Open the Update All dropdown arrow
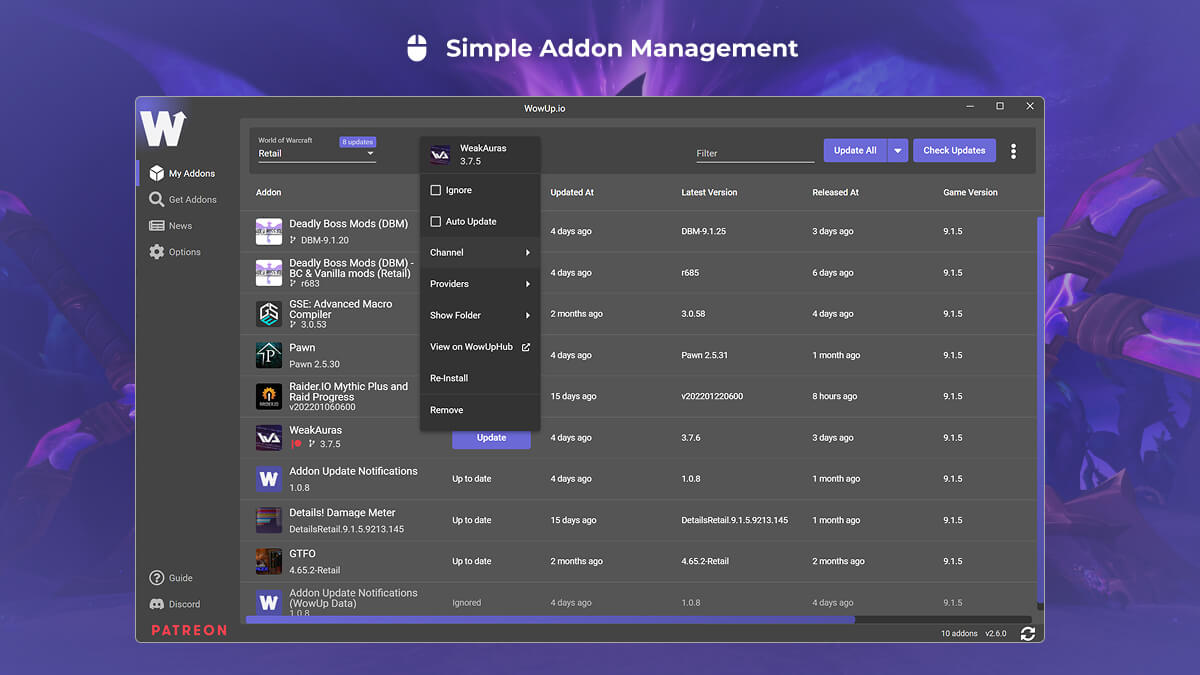 [897, 151]
